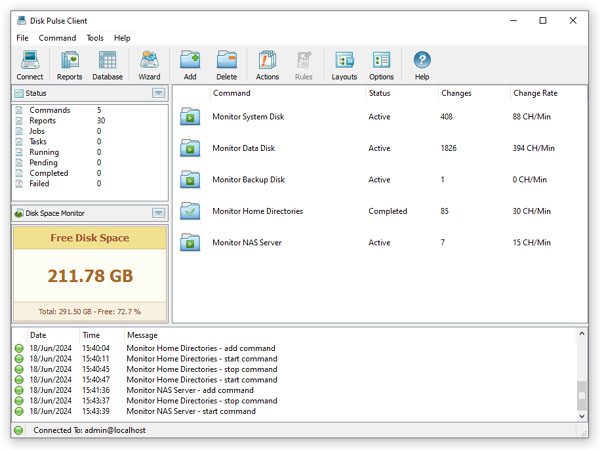Click the 88 CH/Min change rate value
This screenshot has height=450, width=600.
(532, 117)
